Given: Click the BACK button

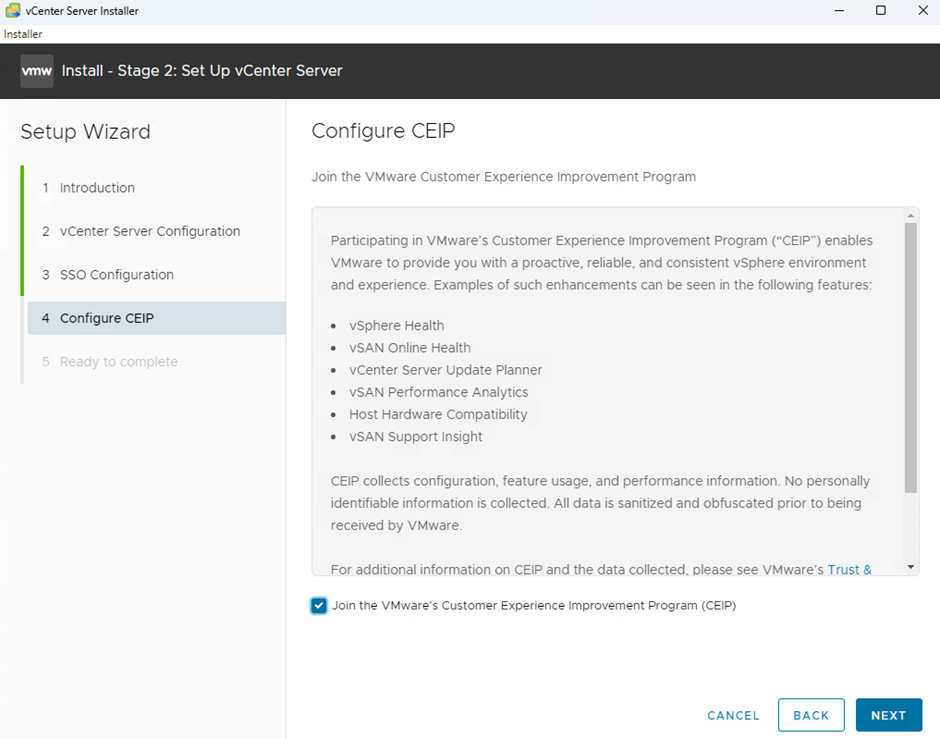Looking at the screenshot, I should click(811, 715).
